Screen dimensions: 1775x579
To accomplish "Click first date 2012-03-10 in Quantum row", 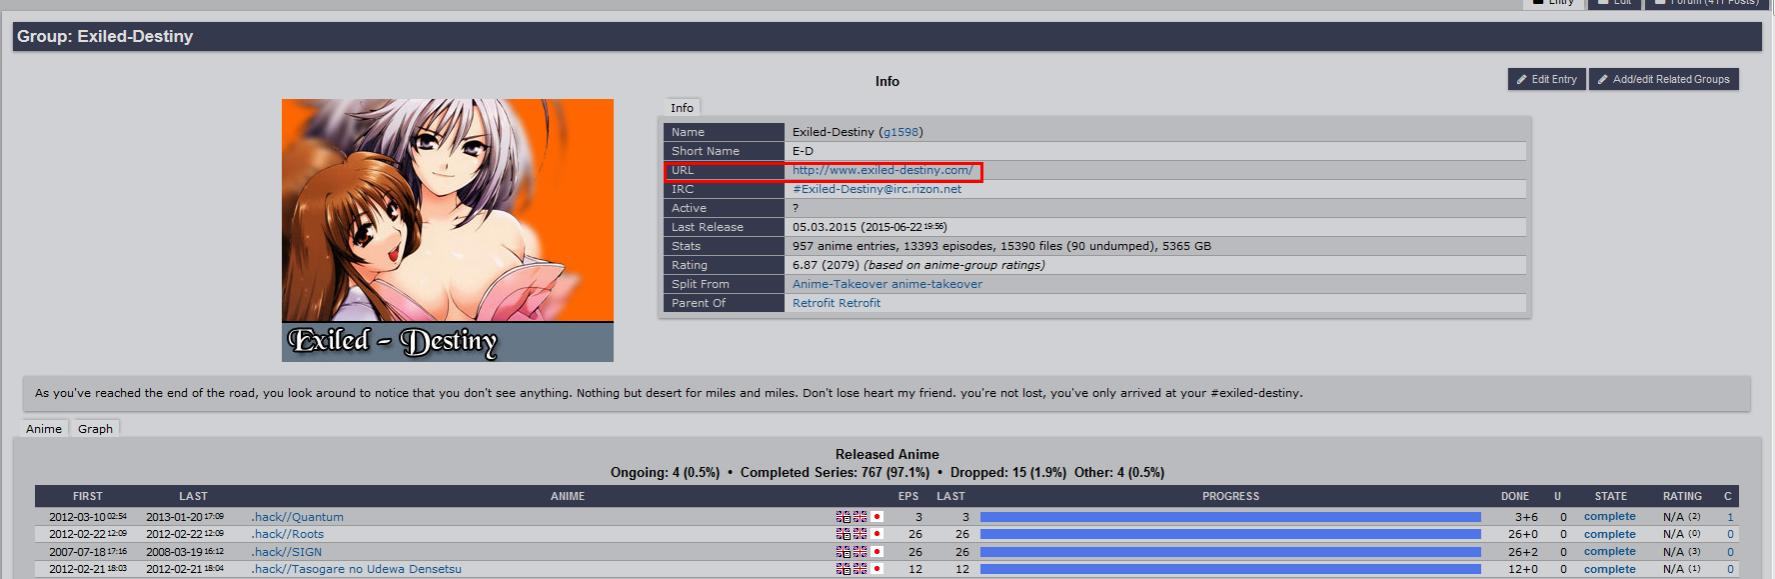I will pyautogui.click(x=77, y=517).
